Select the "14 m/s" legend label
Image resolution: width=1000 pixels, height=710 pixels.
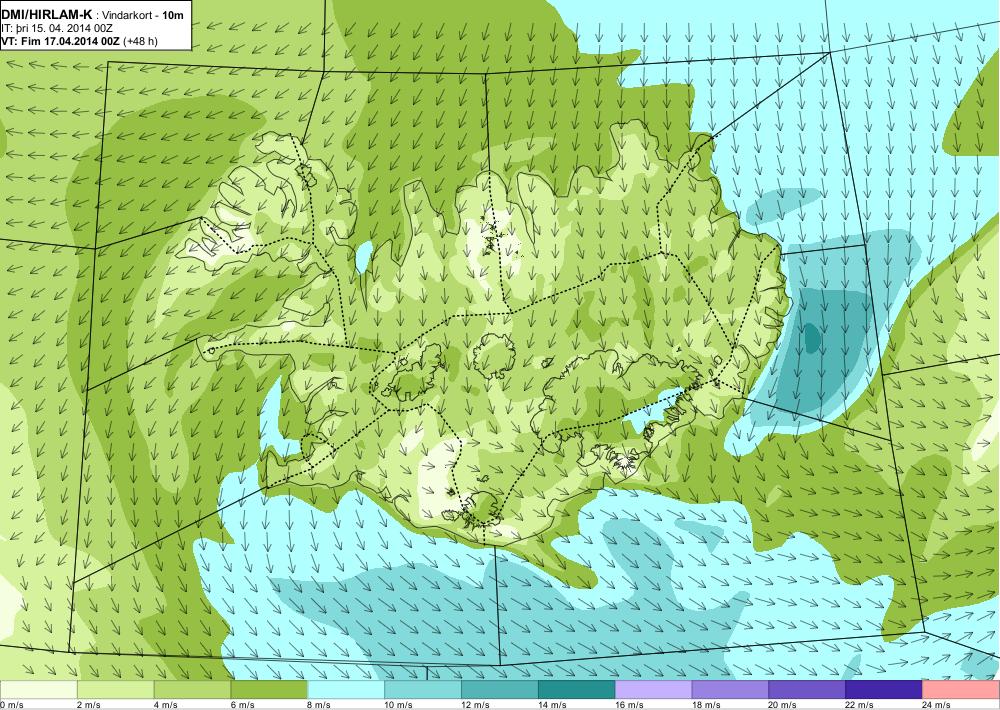(552, 705)
